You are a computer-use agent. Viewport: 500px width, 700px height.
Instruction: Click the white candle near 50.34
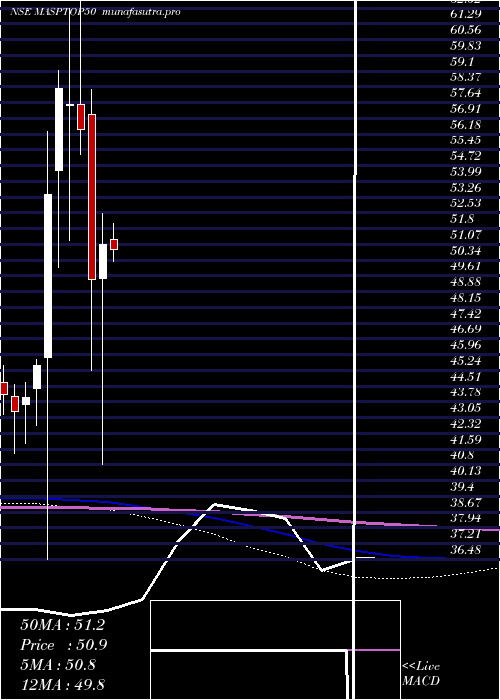tap(103, 261)
